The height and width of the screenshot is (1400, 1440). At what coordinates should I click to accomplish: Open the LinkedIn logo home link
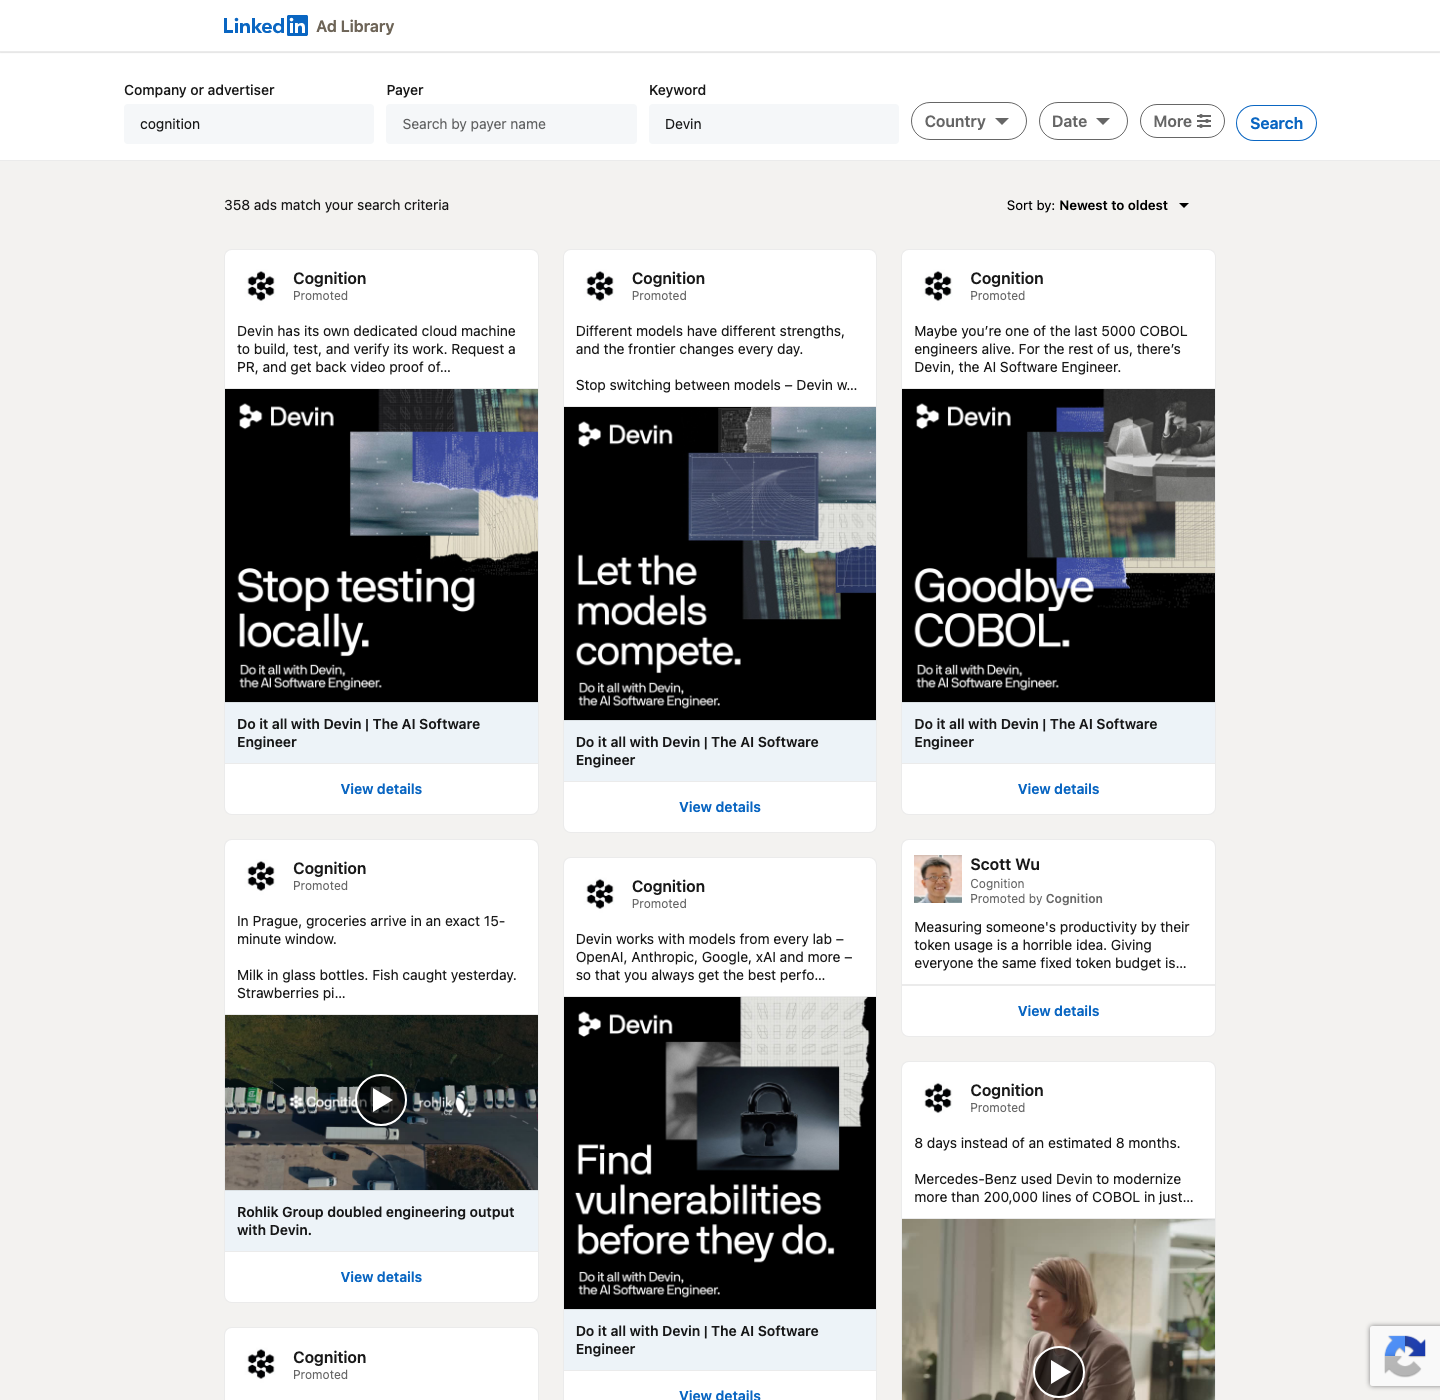click(x=265, y=26)
